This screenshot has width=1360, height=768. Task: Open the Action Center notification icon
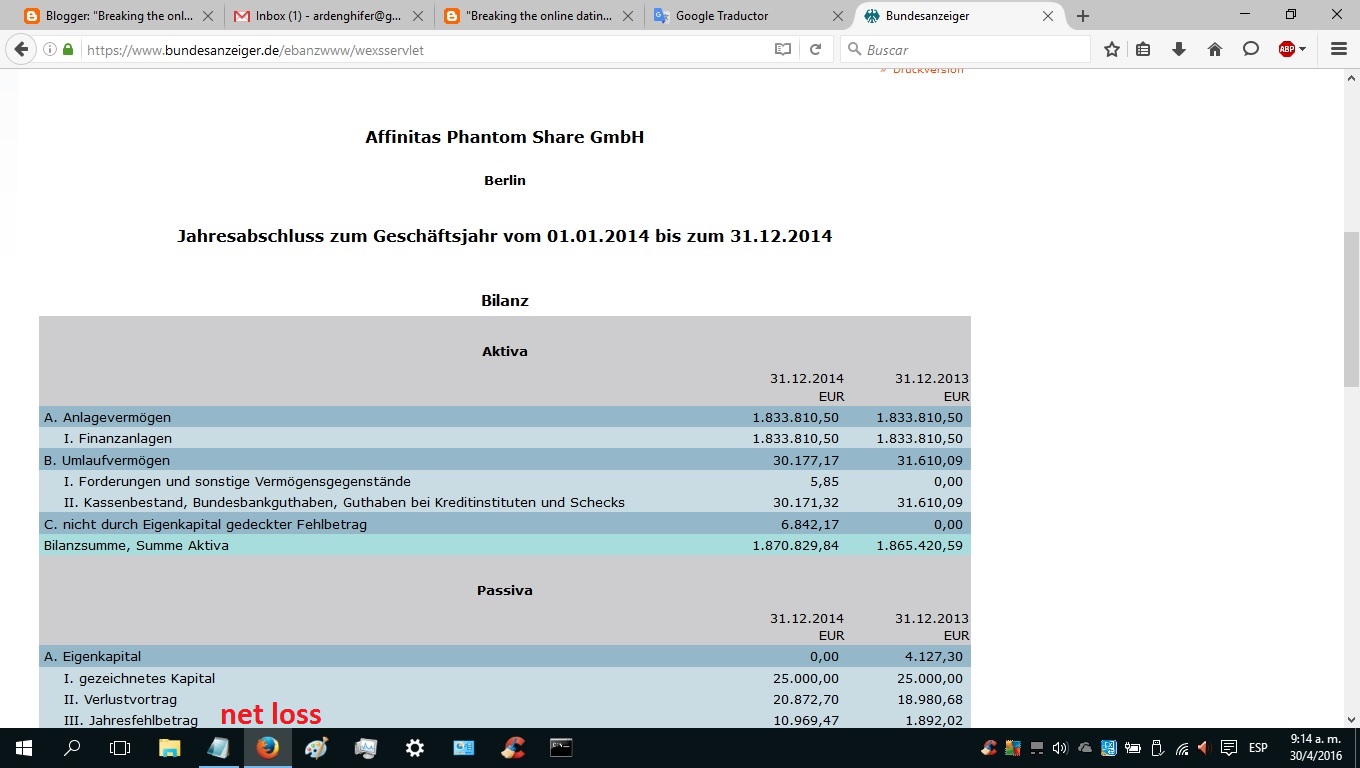pyautogui.click(x=1229, y=748)
